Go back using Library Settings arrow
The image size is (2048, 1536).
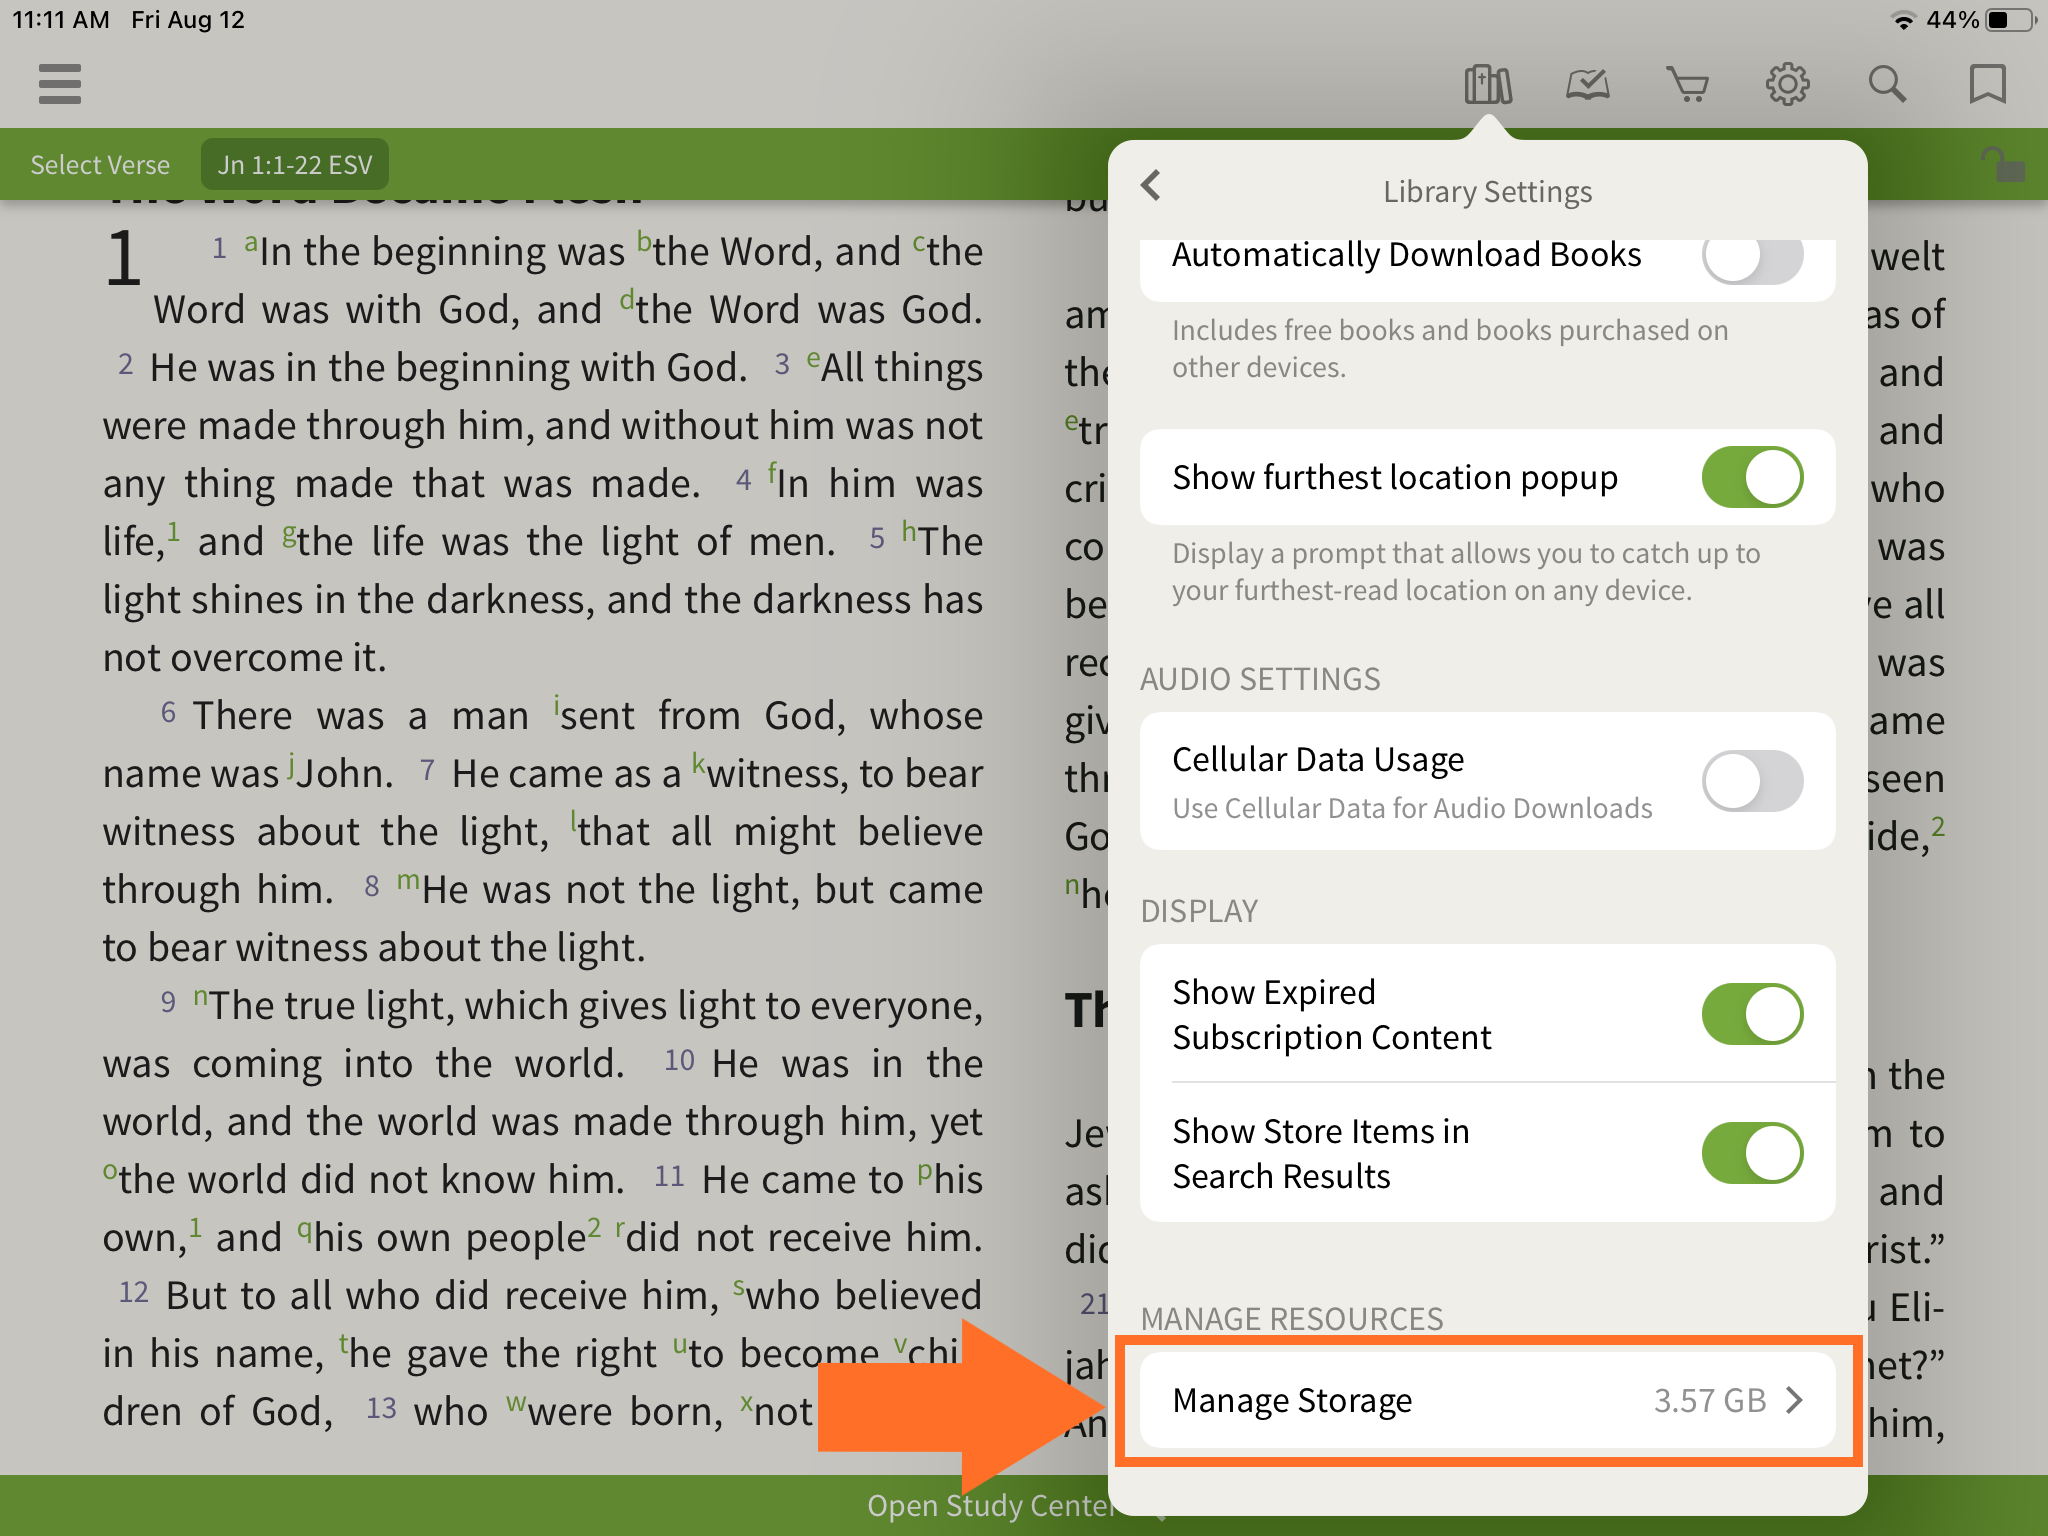(x=1152, y=186)
